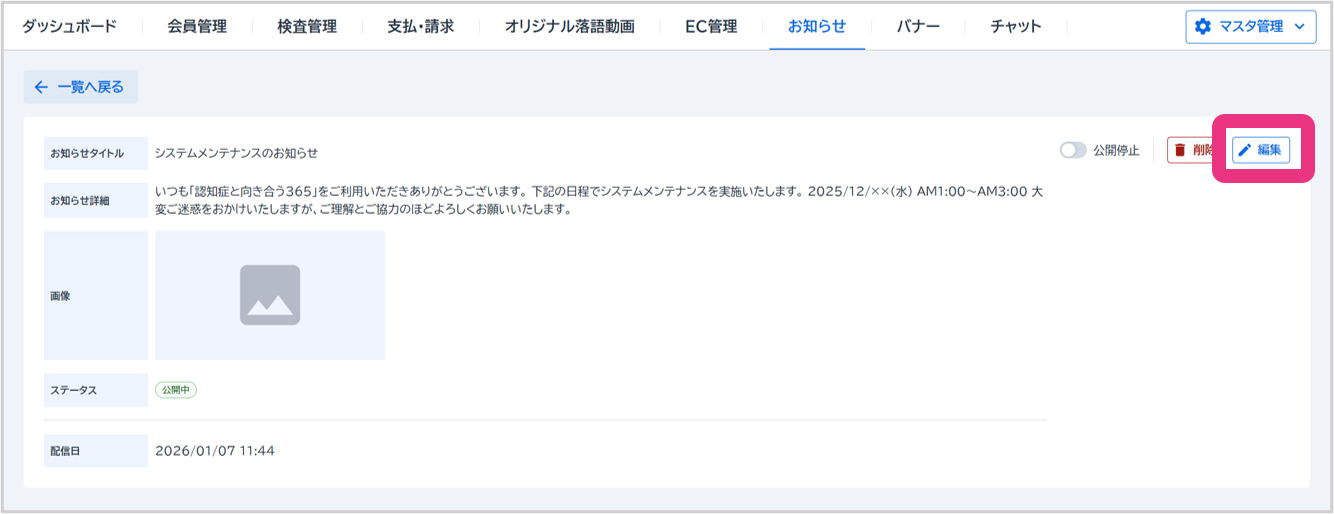Select the 検査管理 tab
Image resolution: width=1334 pixels, height=514 pixels.
pyautogui.click(x=307, y=27)
